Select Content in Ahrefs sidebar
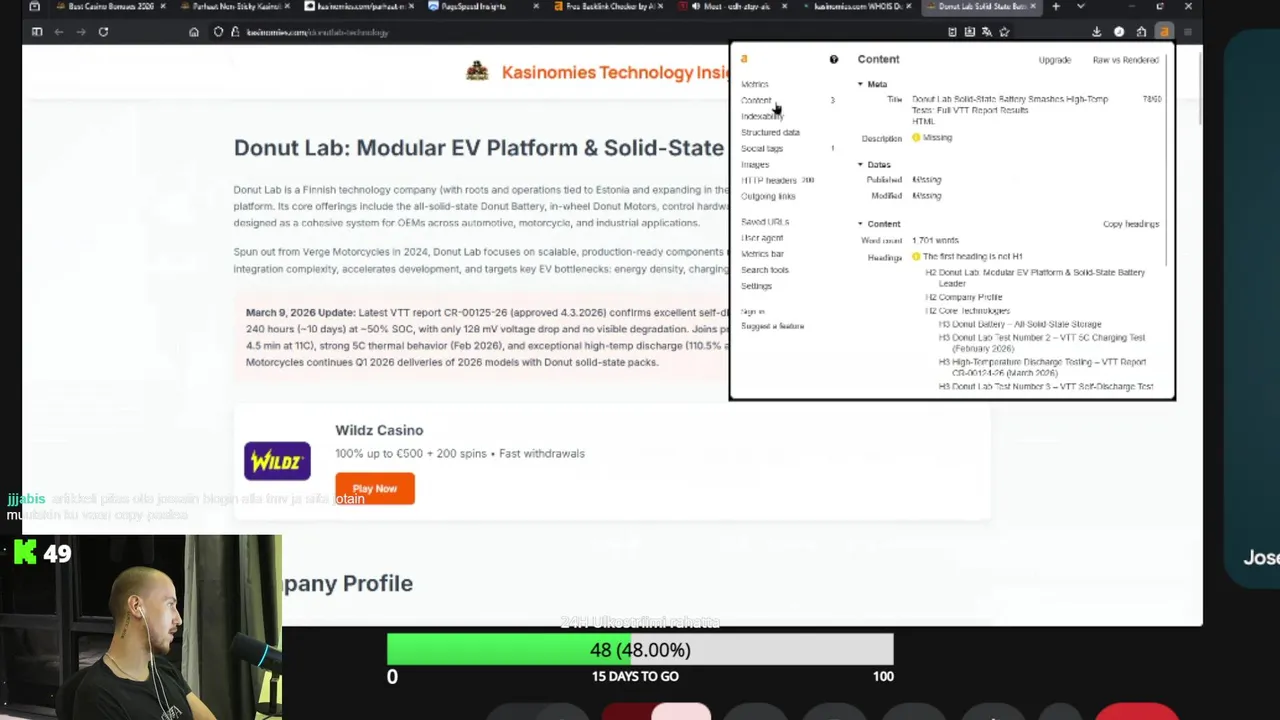Viewport: 1280px width, 720px height. pyautogui.click(x=756, y=100)
